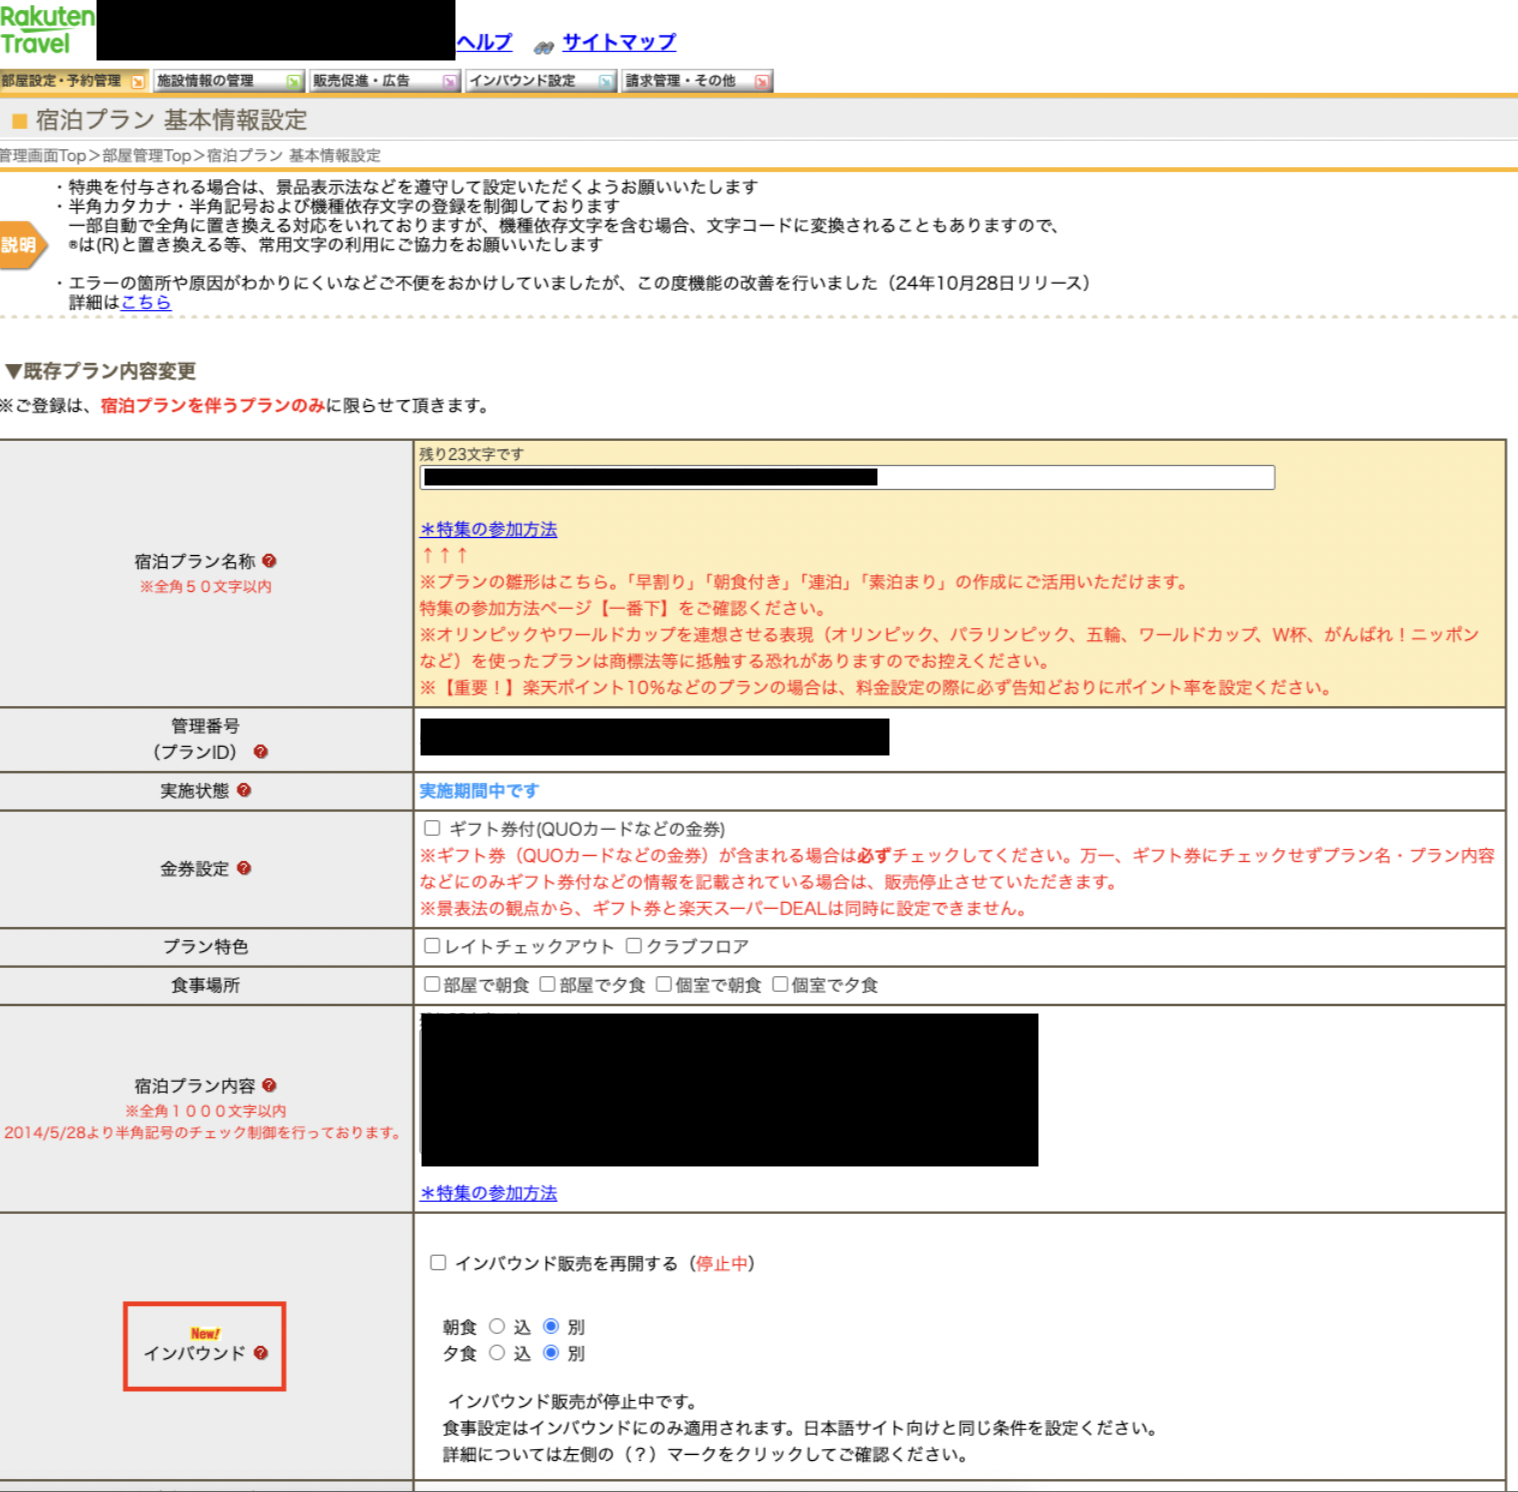This screenshot has width=1518, height=1492.
Task: Click help icon beside インバウンド label
Action: (261, 1353)
